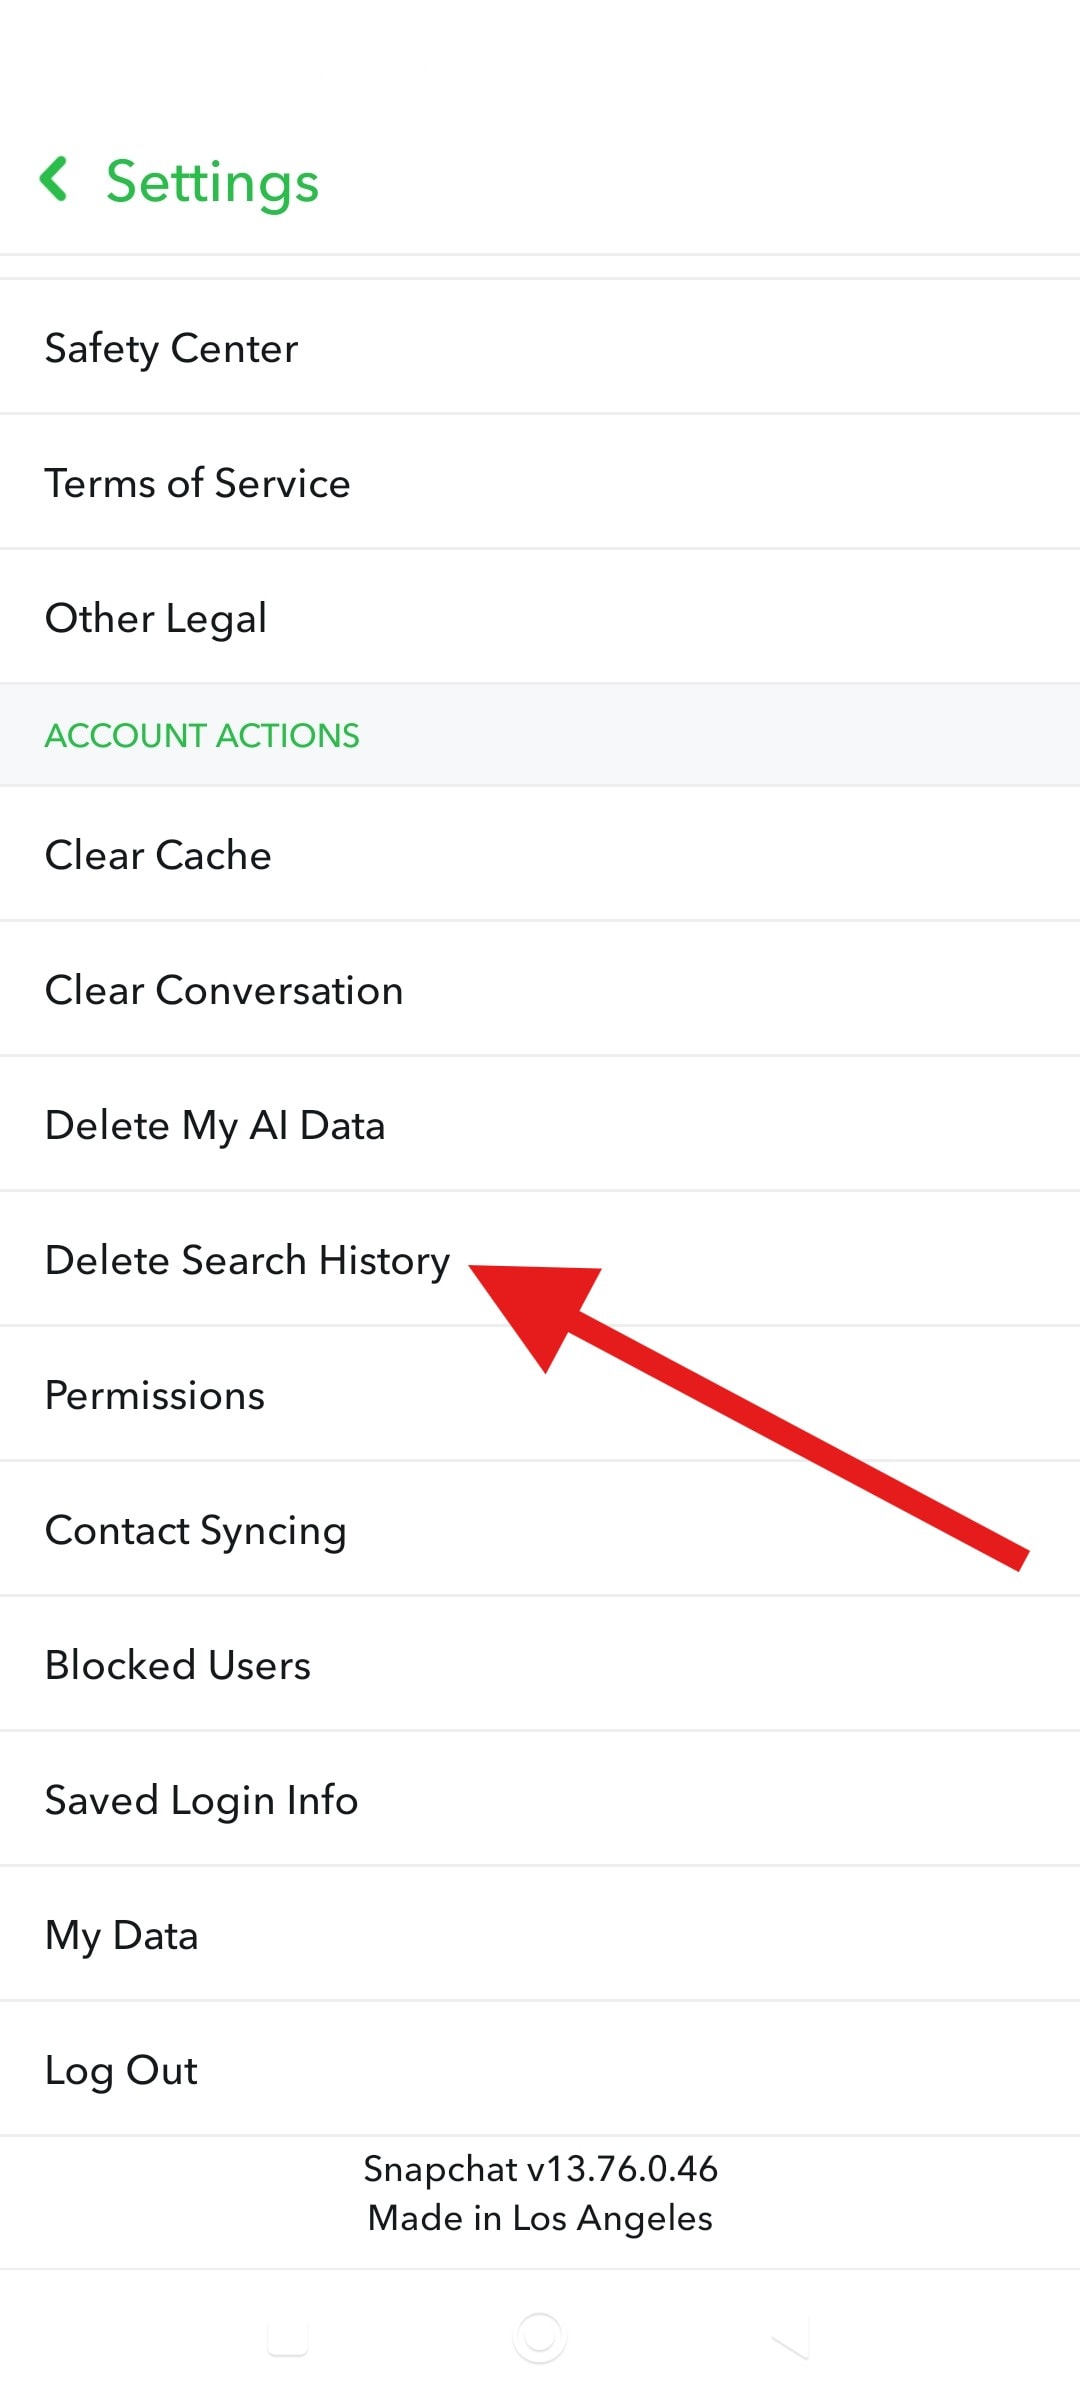The height and width of the screenshot is (2400, 1080).
Task: Select Clear Cache under Account Actions
Action: 158,855
